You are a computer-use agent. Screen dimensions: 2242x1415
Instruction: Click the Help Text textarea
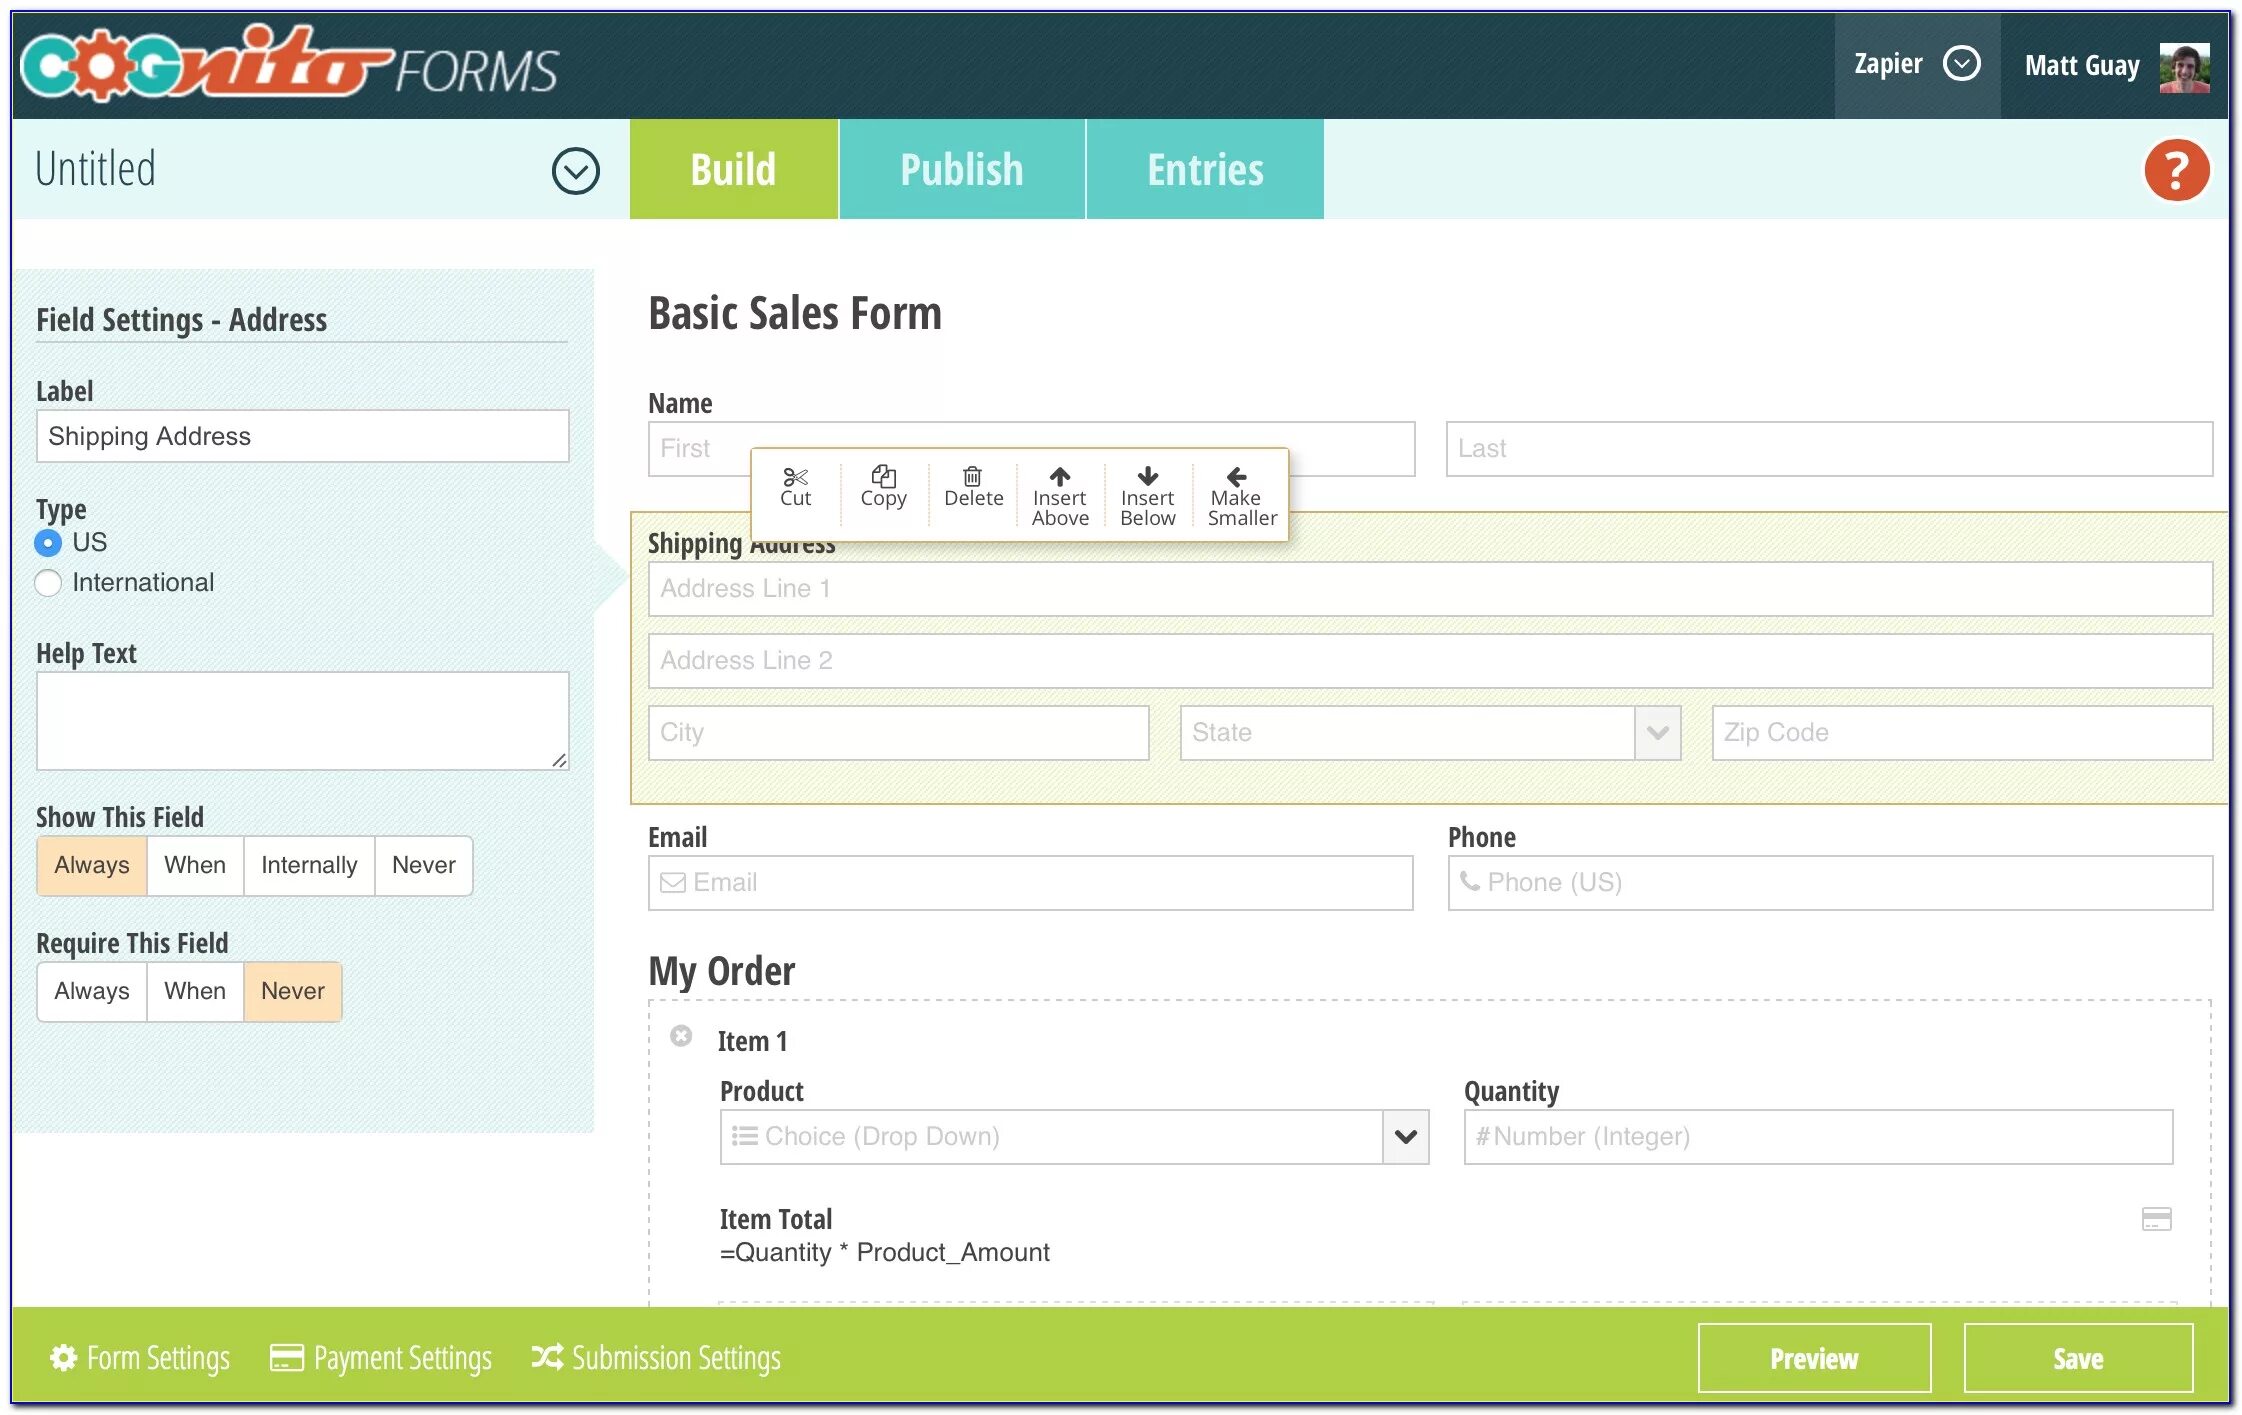302,720
